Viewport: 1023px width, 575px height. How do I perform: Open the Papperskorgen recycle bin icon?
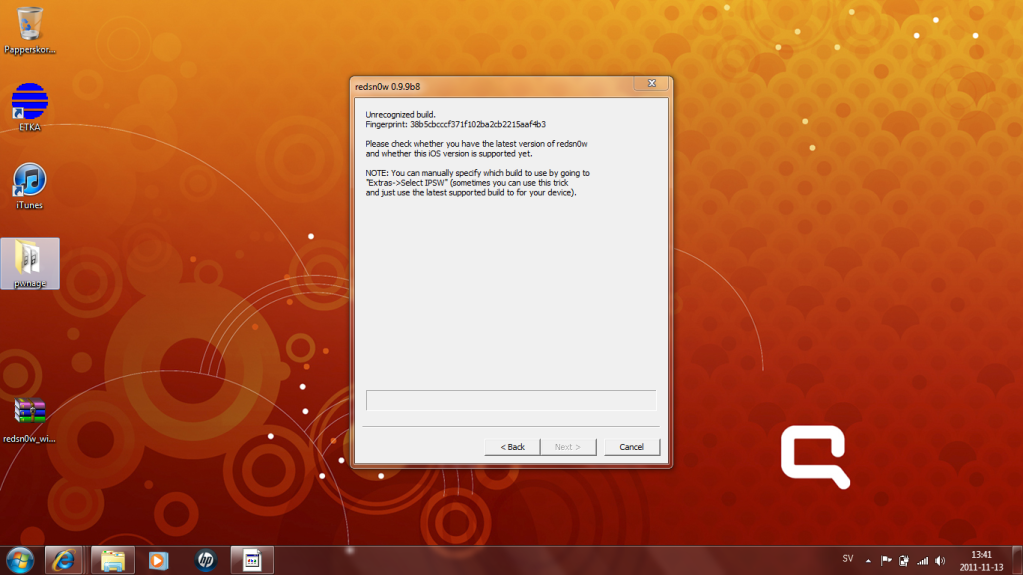29,30
